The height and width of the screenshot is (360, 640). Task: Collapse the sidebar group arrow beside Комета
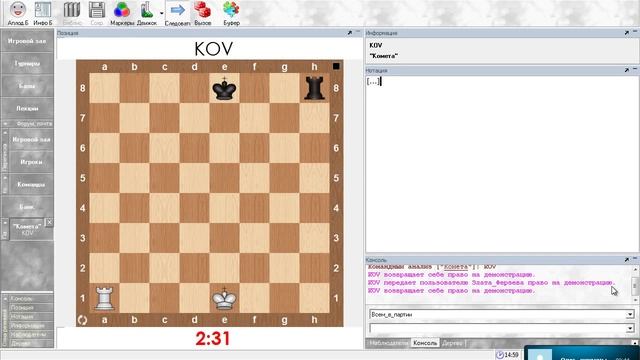pos(5,223)
